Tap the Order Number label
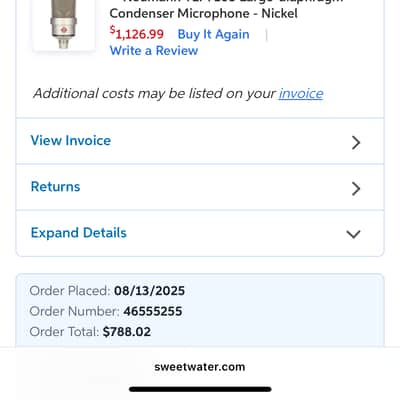This screenshot has width=400, height=400. 74,311
